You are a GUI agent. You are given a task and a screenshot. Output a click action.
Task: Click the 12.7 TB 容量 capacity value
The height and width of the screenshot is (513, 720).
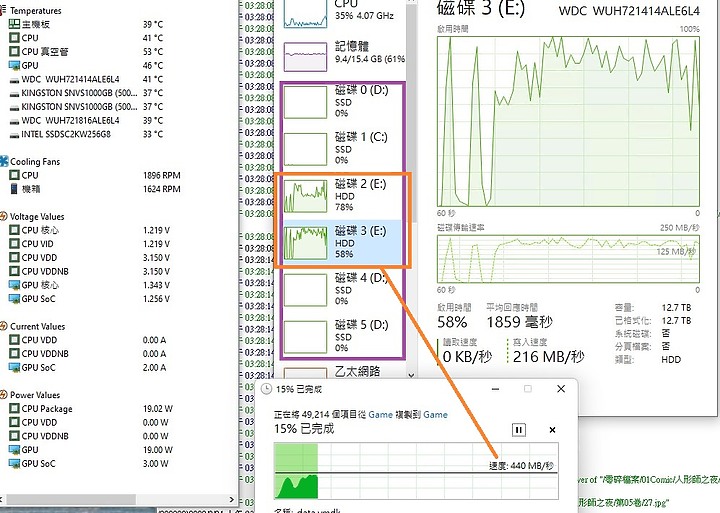point(676,307)
